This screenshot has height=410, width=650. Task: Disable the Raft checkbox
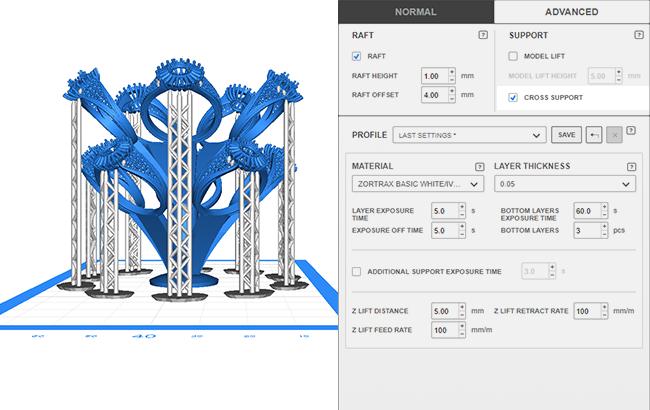coord(358,57)
